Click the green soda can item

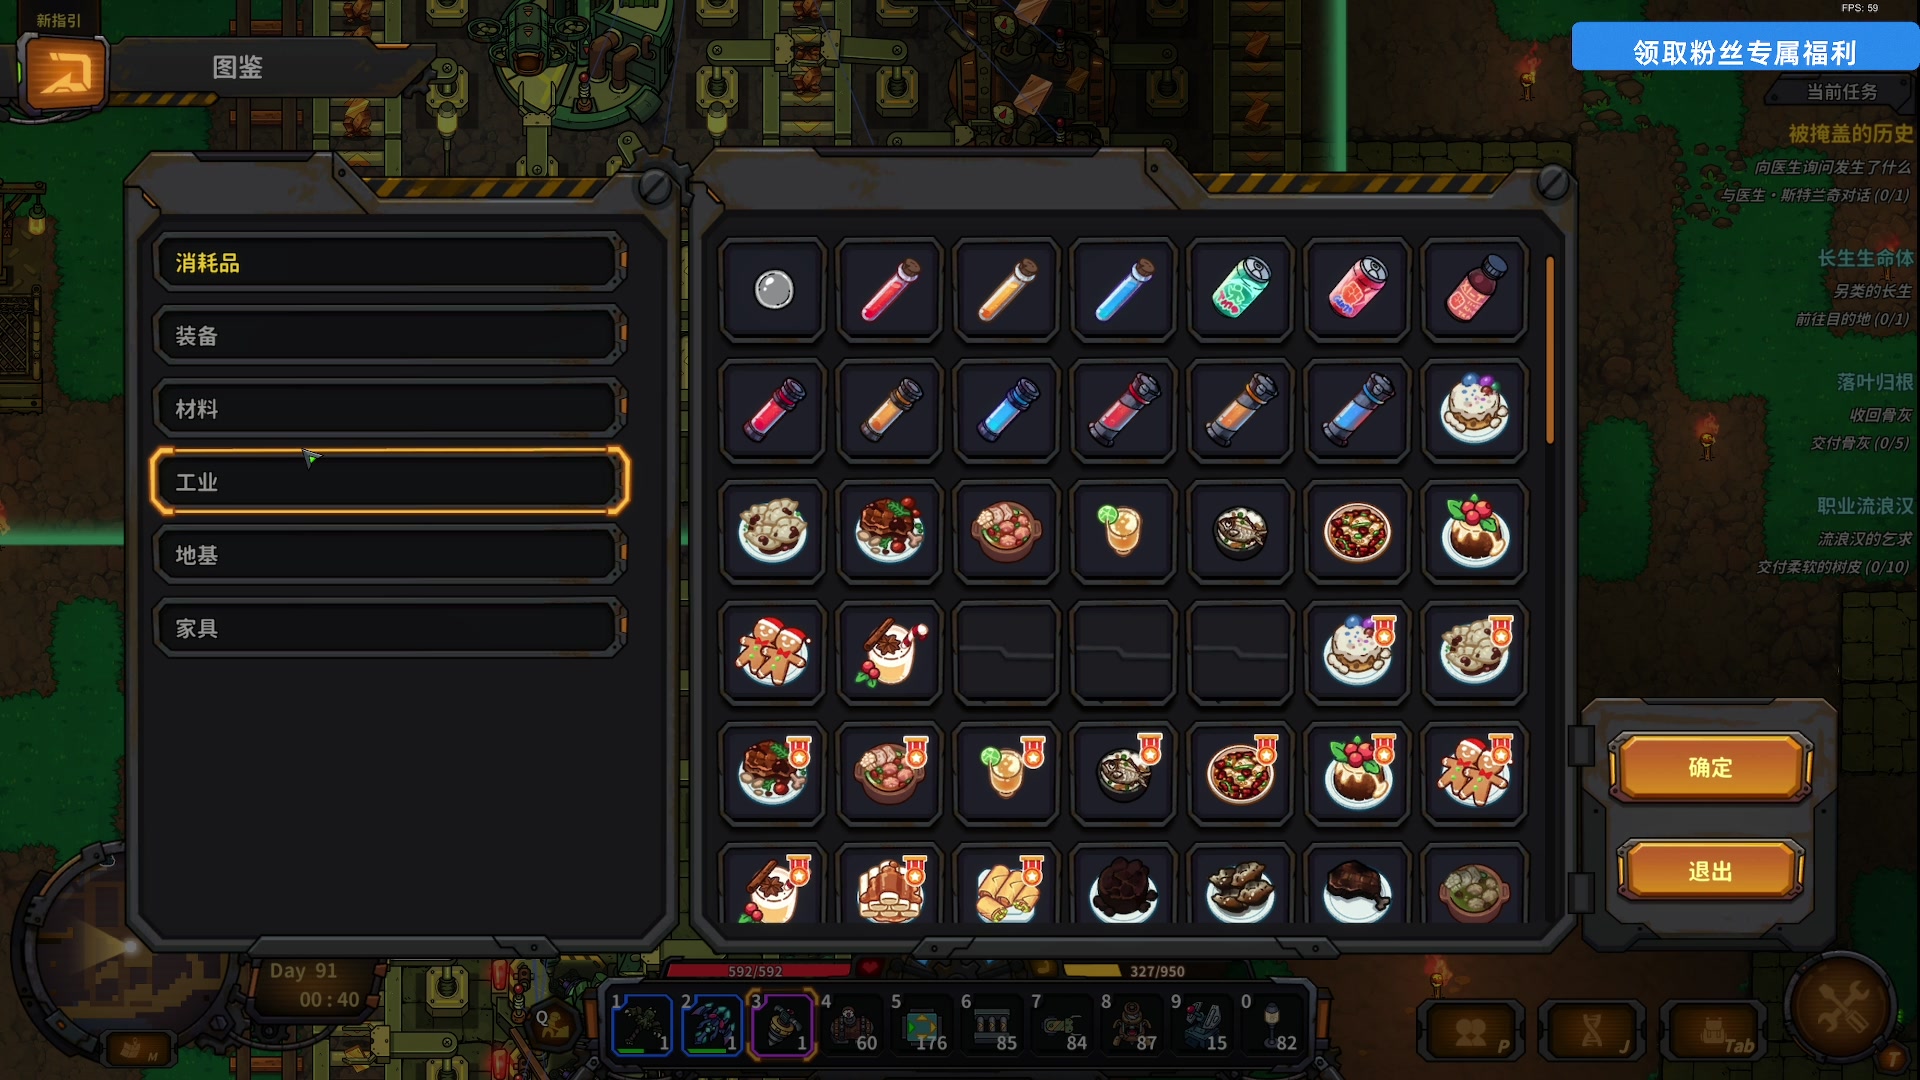pos(1240,290)
